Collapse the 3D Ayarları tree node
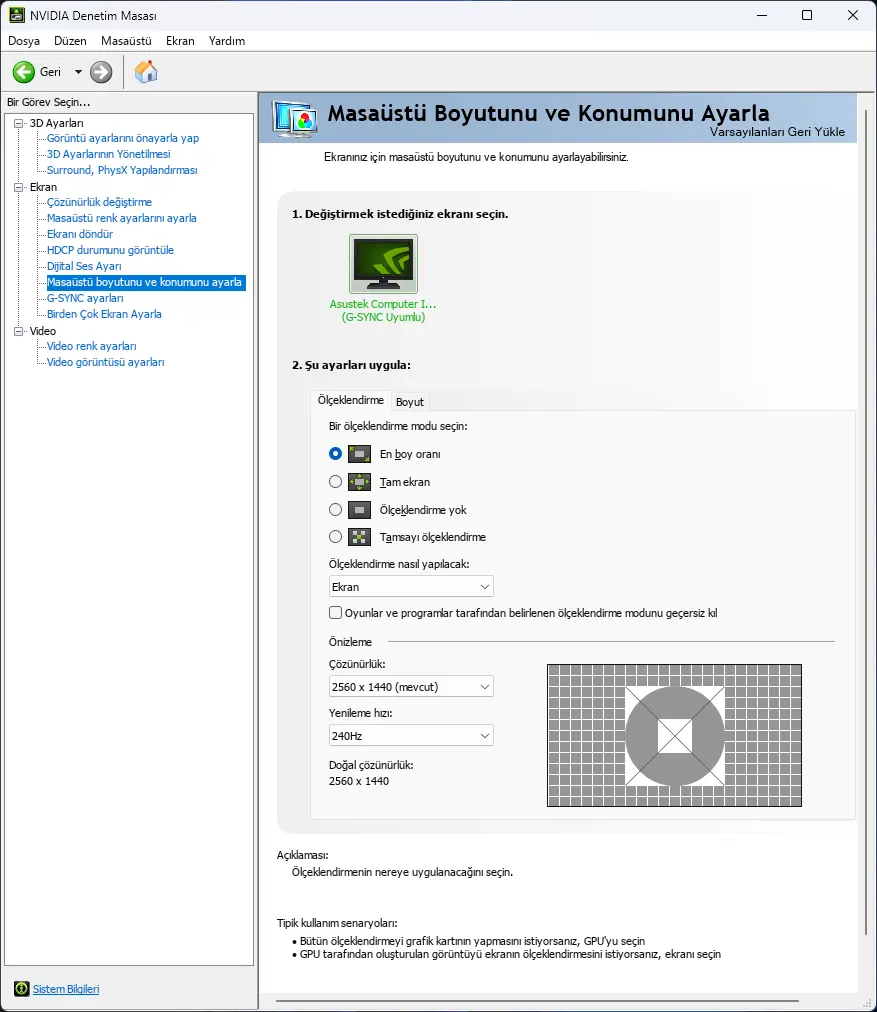The width and height of the screenshot is (877, 1012). click(x=19, y=123)
